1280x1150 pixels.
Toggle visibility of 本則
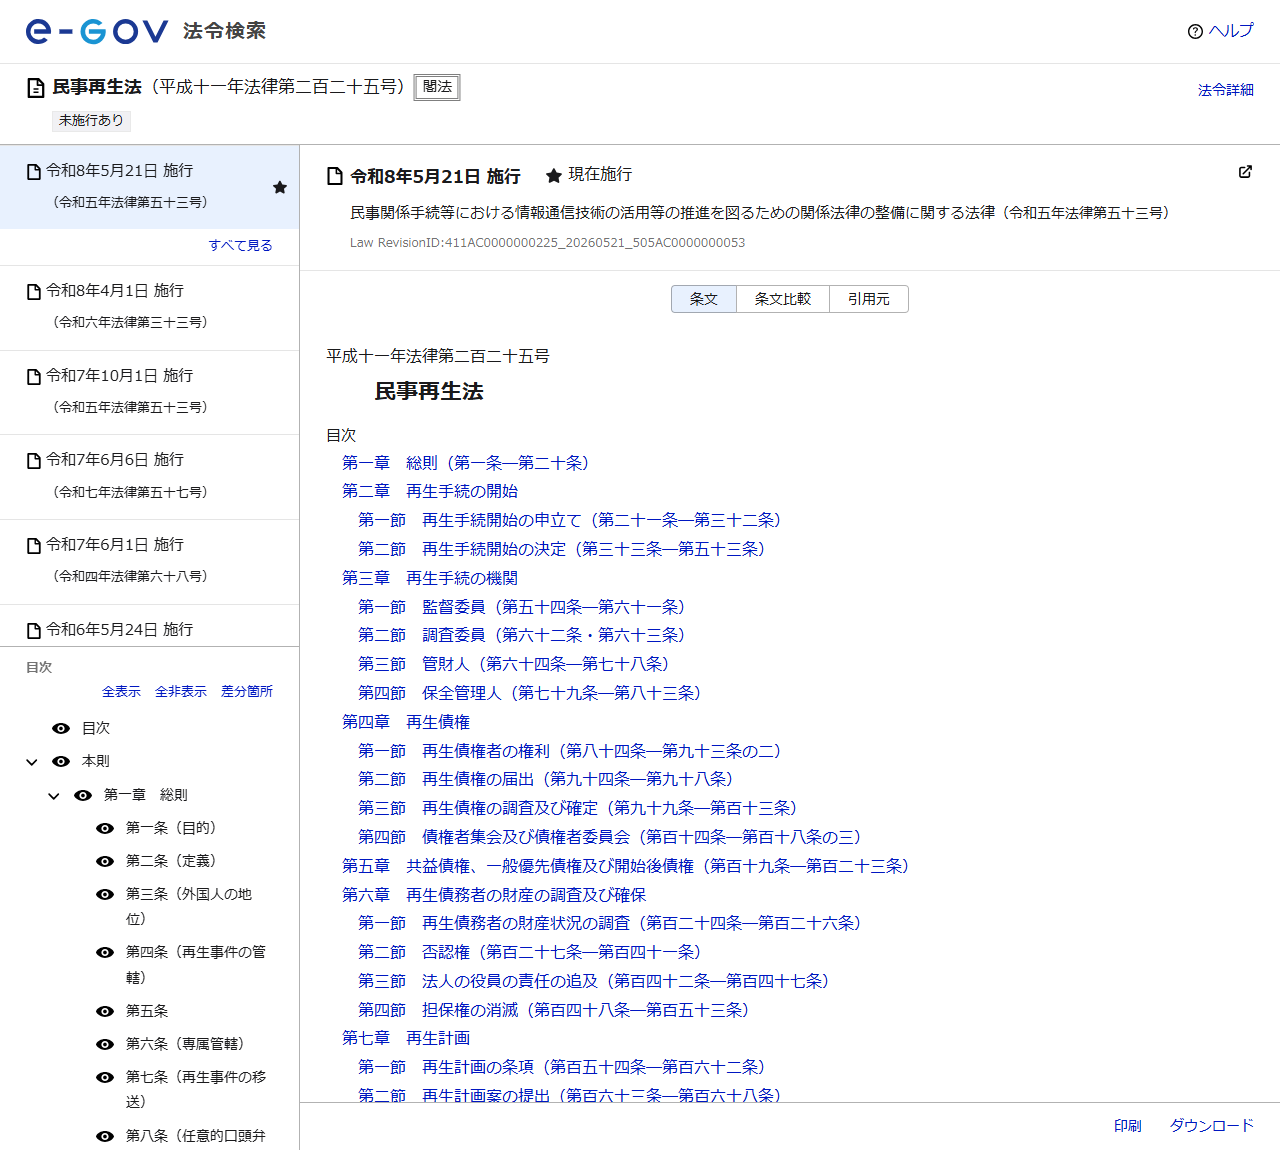coord(61,762)
